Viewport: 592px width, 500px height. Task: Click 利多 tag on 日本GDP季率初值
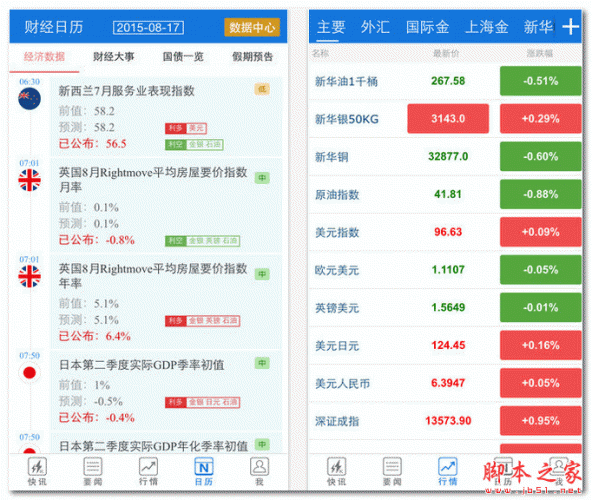click(202, 403)
